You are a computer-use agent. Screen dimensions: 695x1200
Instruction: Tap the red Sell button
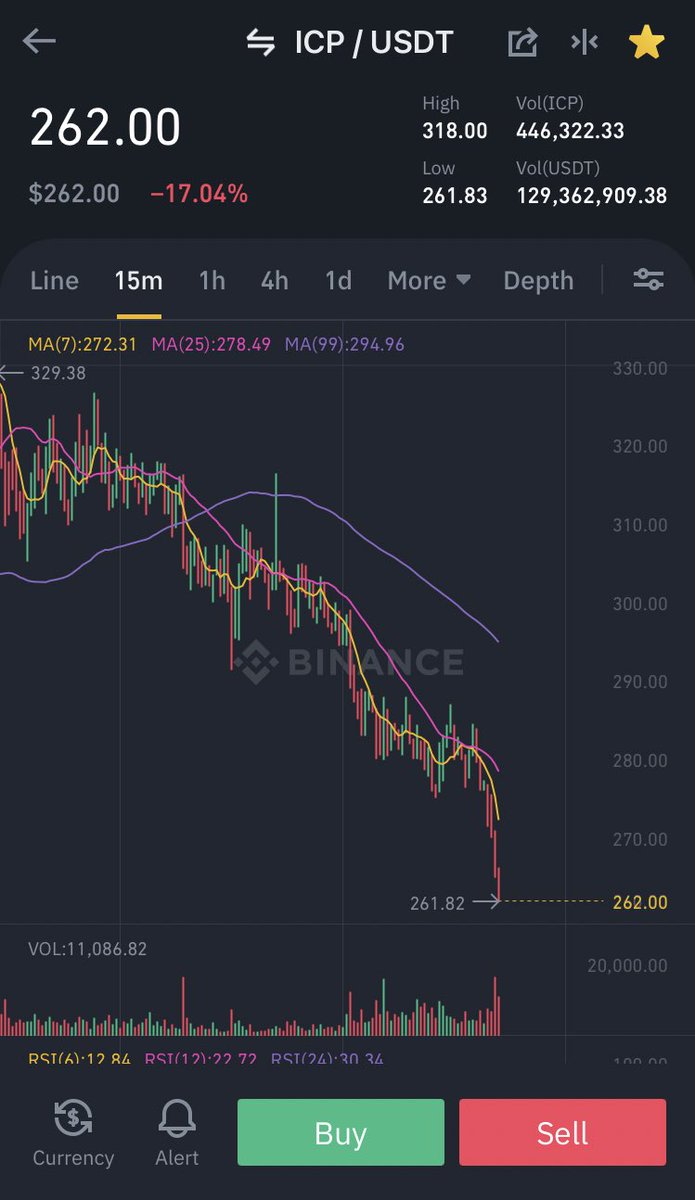(x=562, y=1133)
